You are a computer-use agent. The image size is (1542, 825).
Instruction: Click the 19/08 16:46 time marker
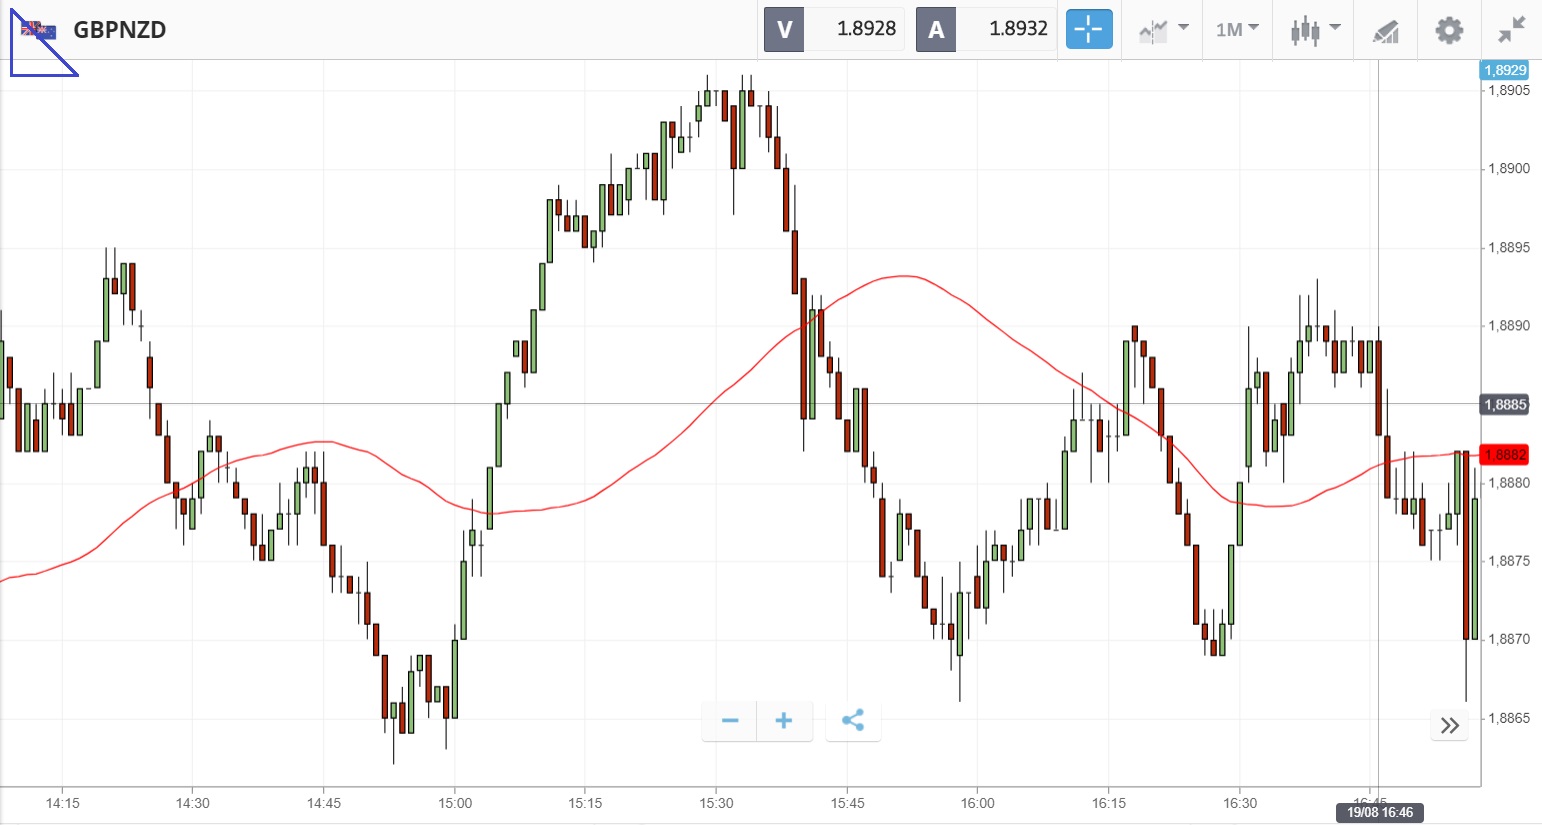pyautogui.click(x=1380, y=812)
